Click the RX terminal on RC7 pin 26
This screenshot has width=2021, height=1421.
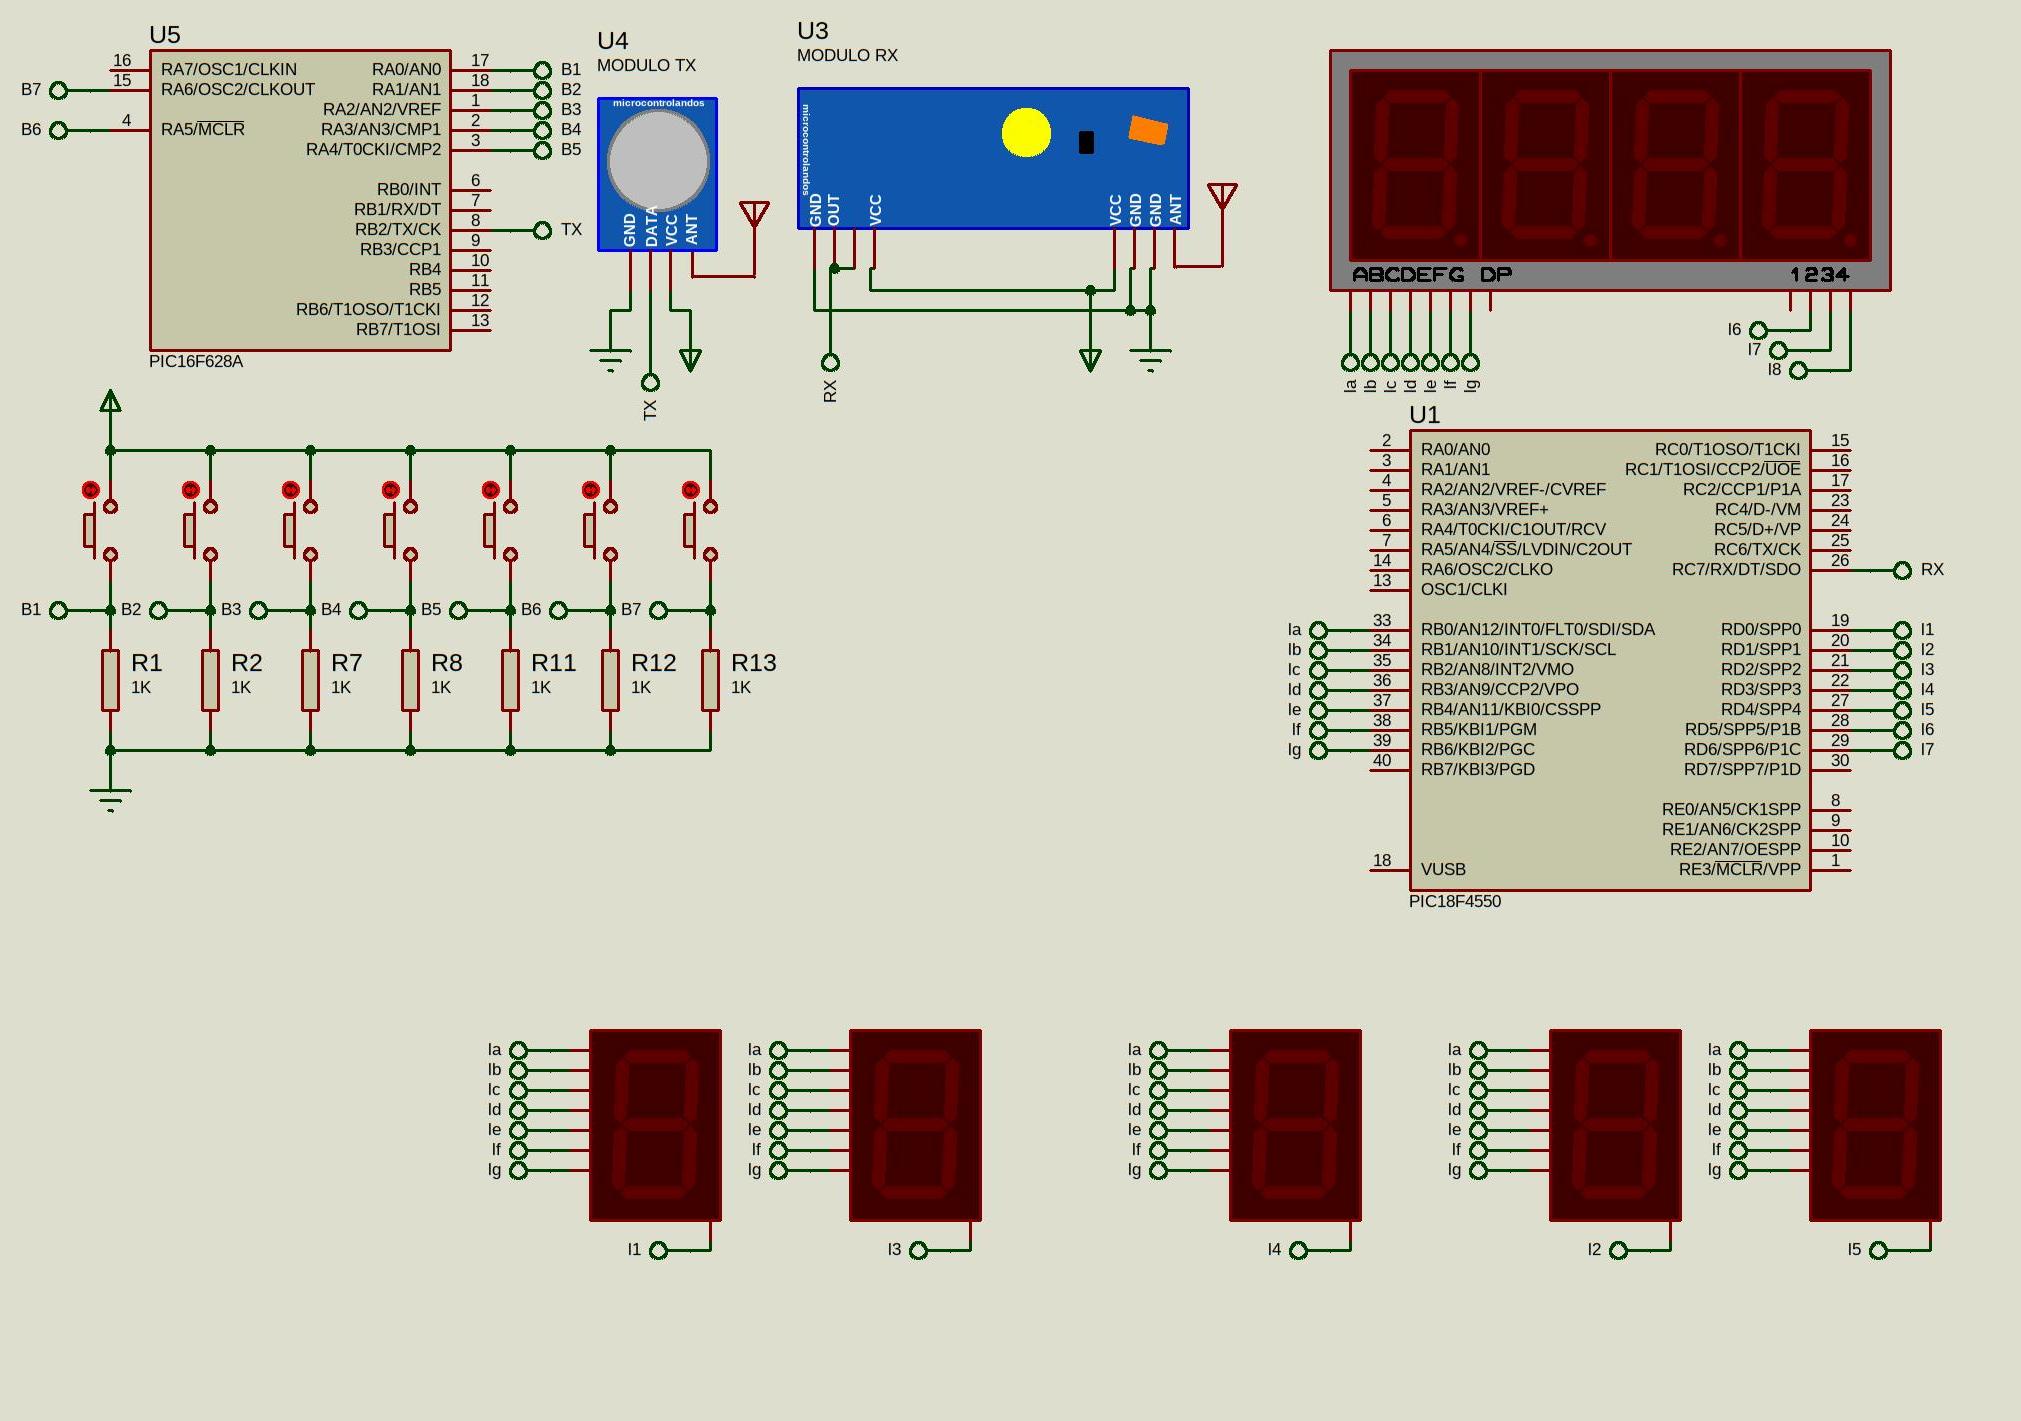[x=1902, y=570]
